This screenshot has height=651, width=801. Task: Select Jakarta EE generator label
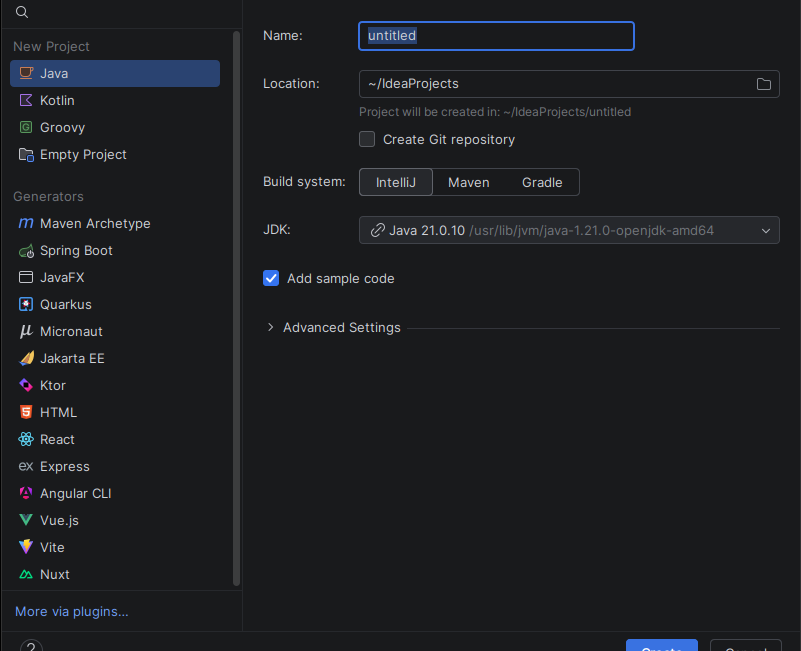click(x=72, y=359)
